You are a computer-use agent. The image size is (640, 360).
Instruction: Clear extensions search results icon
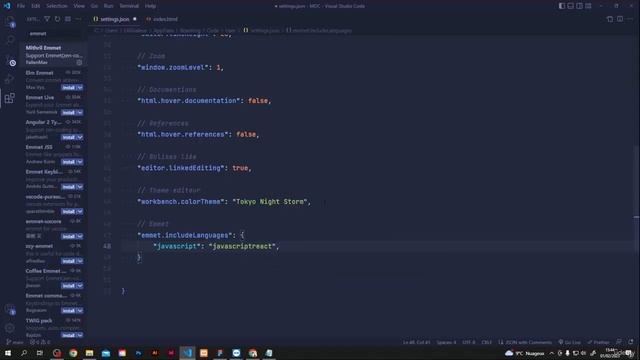click(x=68, y=19)
